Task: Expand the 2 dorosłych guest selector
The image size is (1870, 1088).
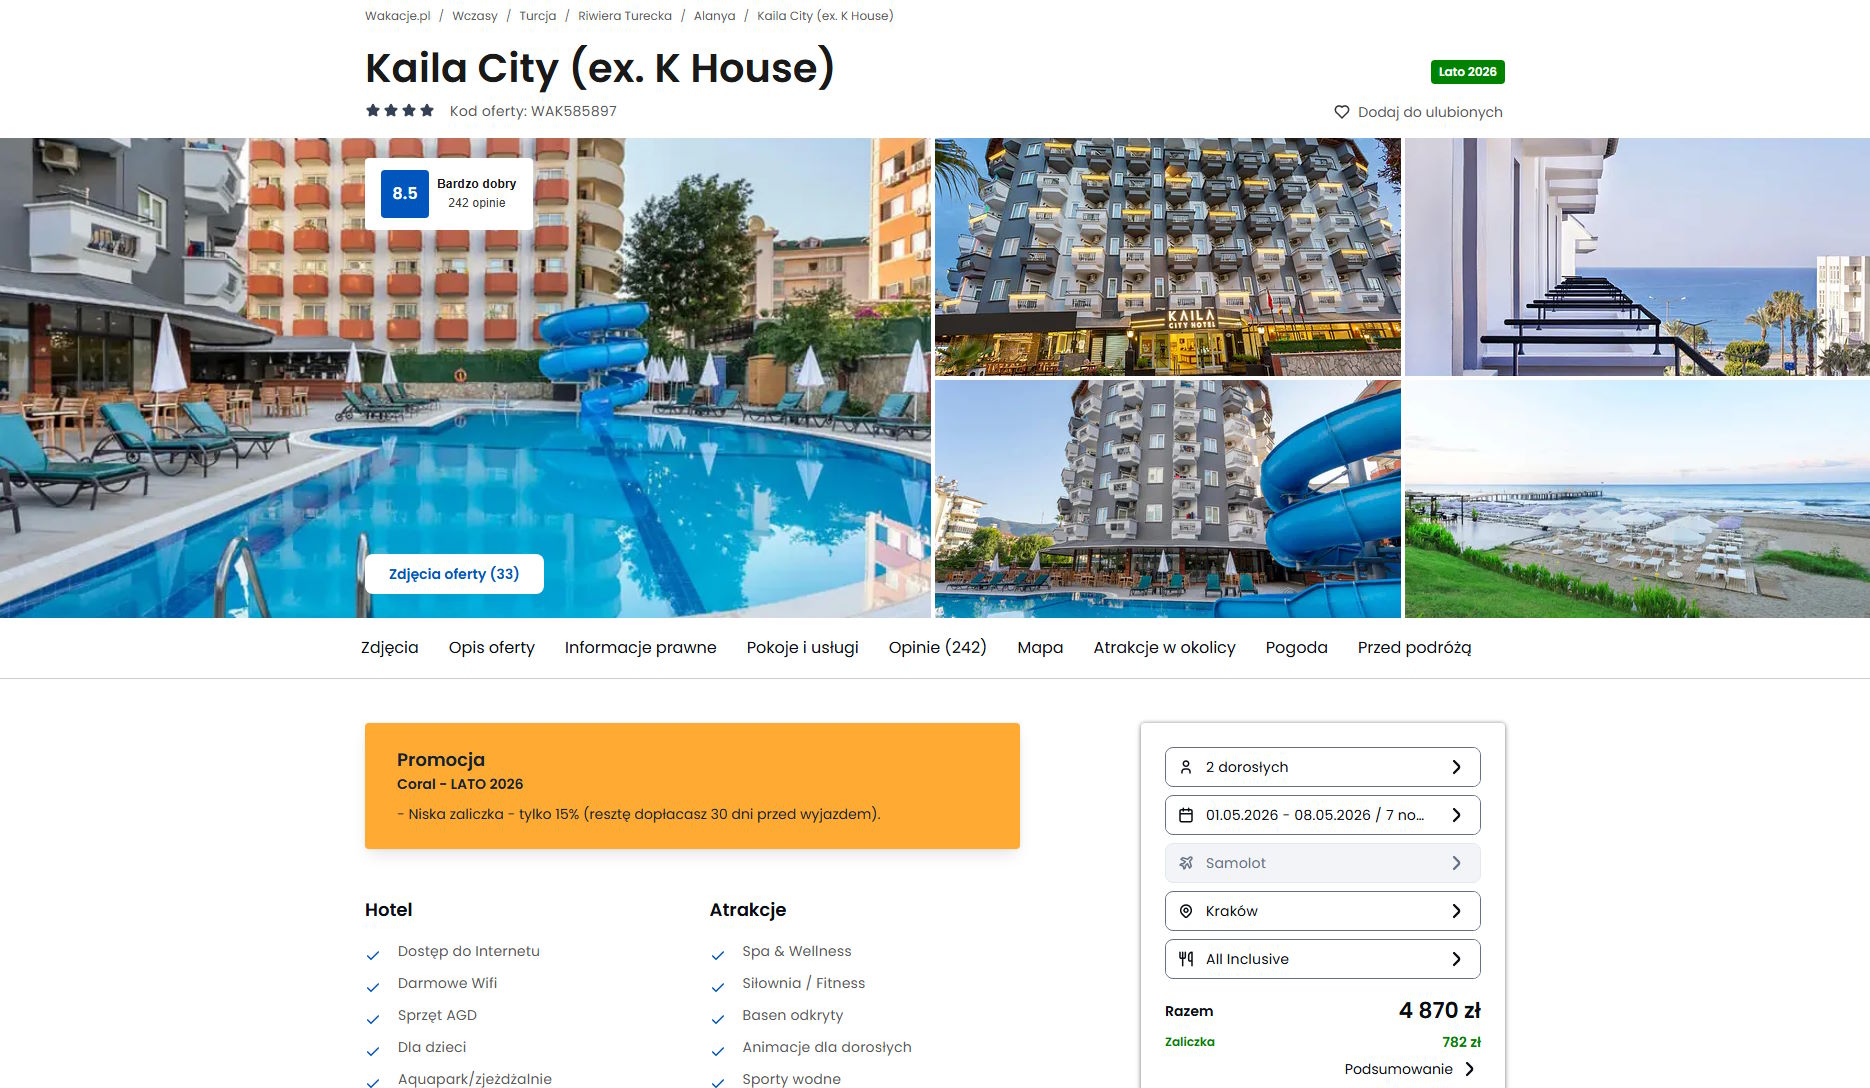Action: 1322,767
